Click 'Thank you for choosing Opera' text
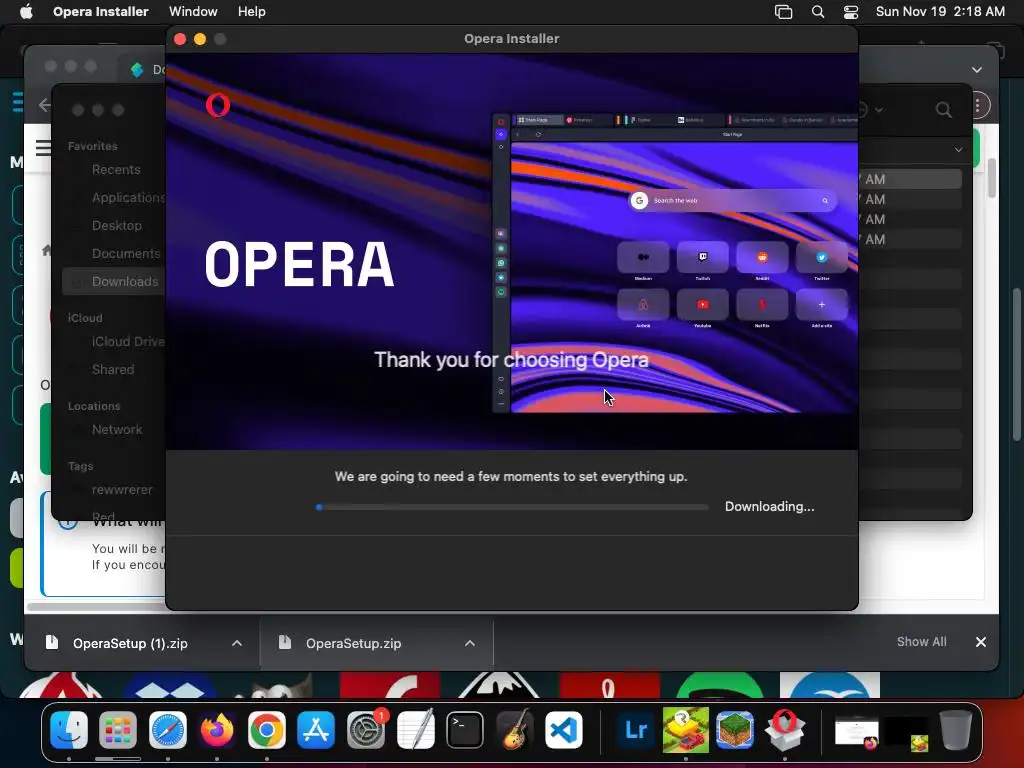1024x768 pixels. 511,360
